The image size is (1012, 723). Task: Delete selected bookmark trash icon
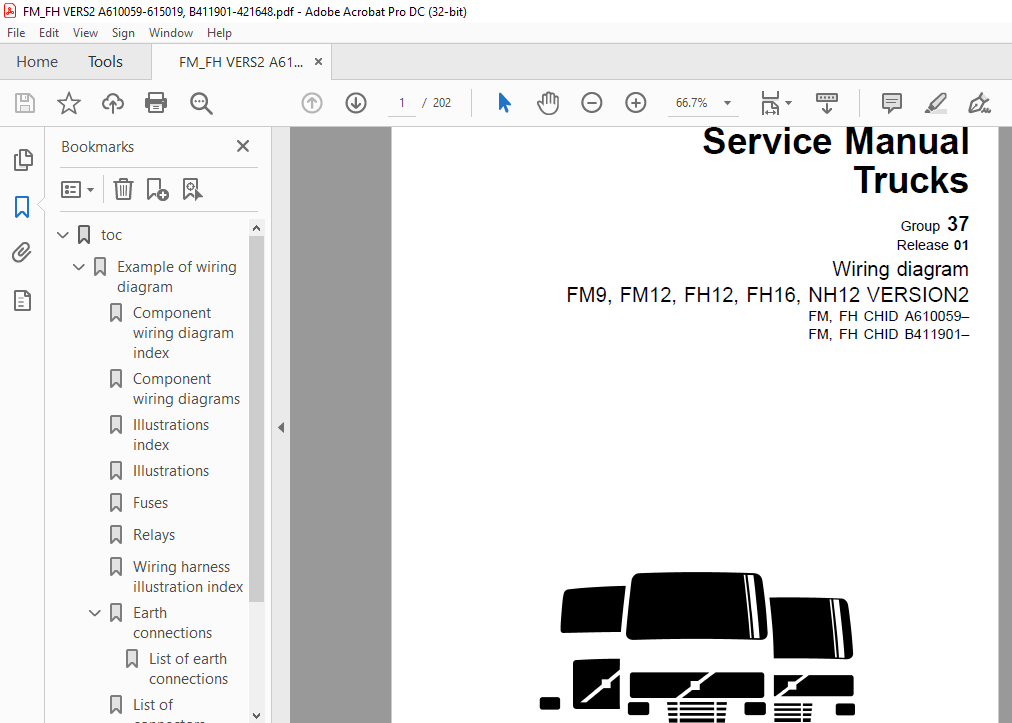coord(123,189)
